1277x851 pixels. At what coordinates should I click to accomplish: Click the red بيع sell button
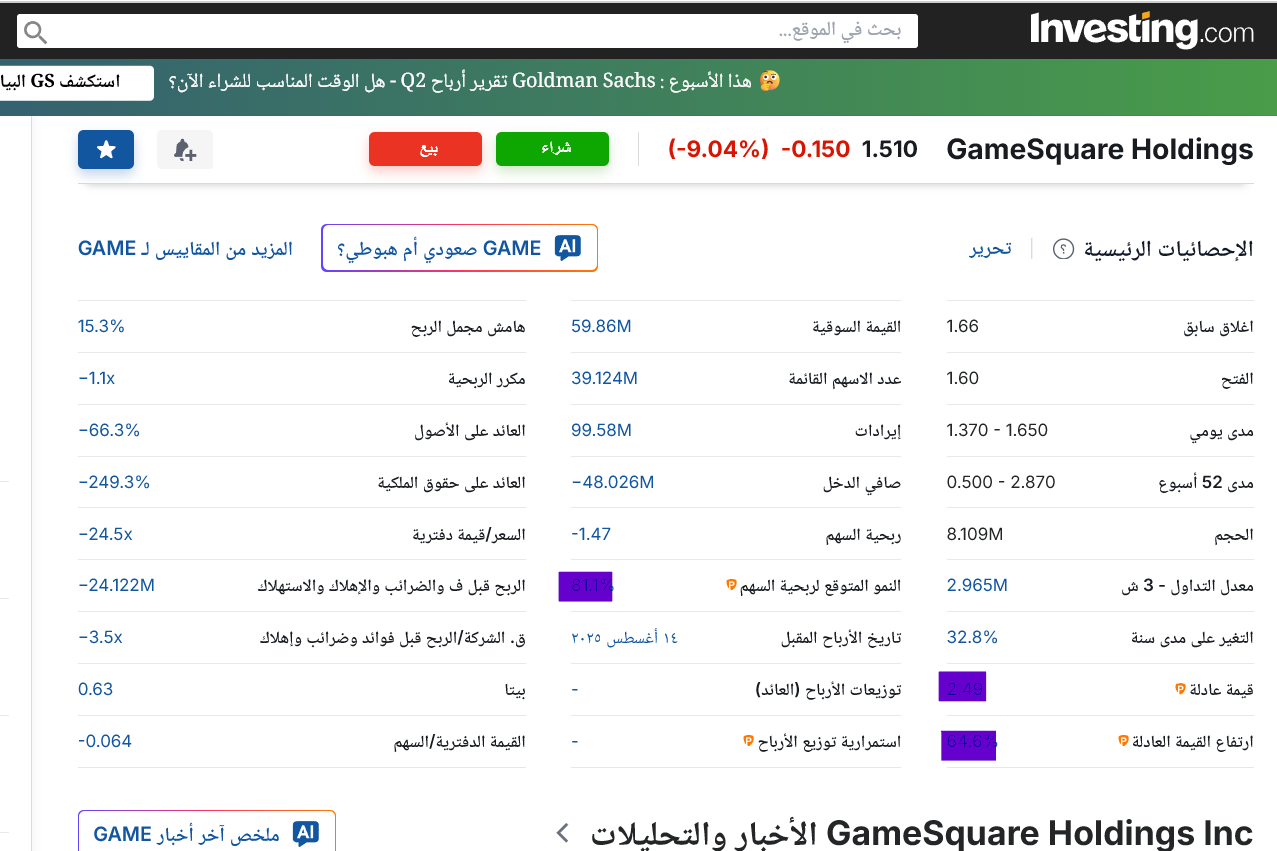tap(426, 149)
